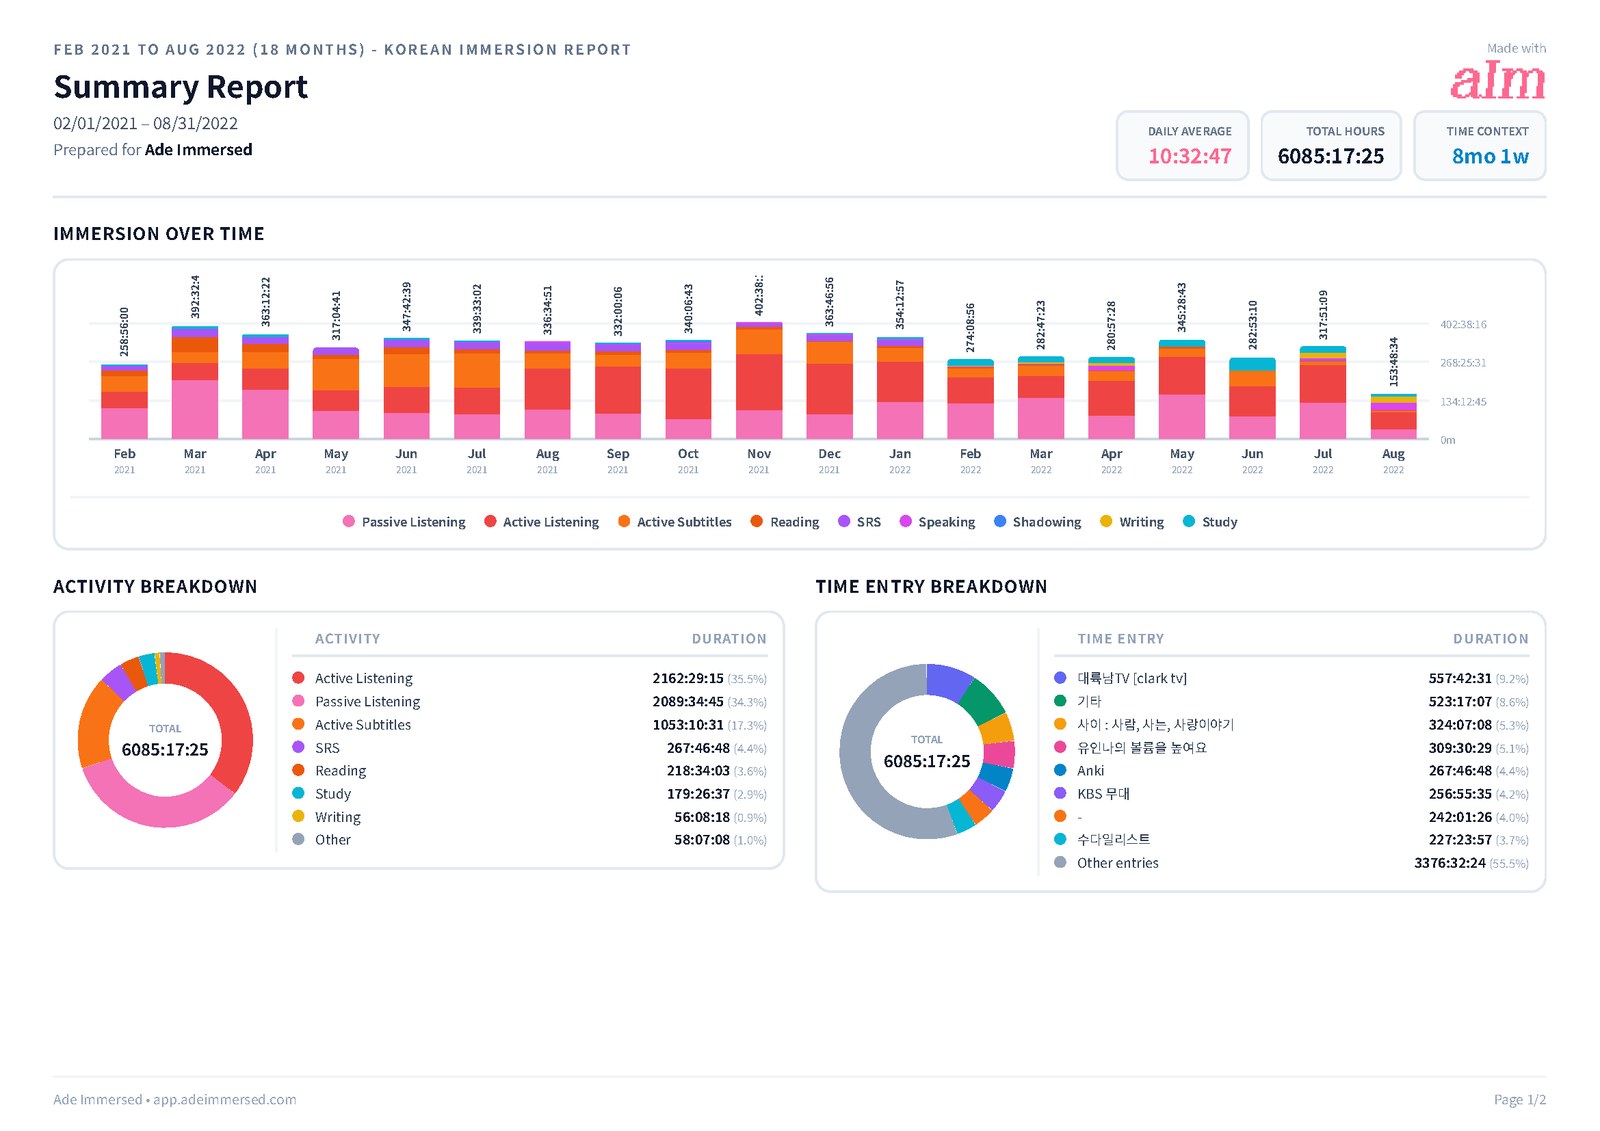Toggle Speaking legend entry
The image size is (1600, 1131).
(937, 522)
